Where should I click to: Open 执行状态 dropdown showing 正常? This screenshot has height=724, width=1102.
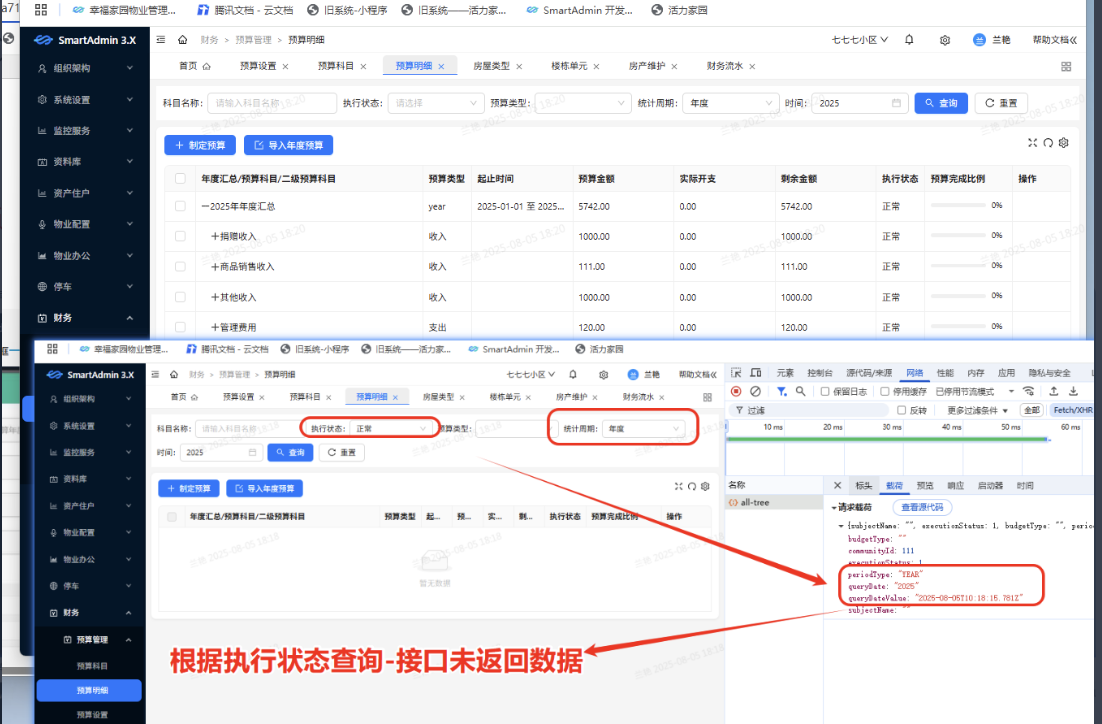pyautogui.click(x=370, y=428)
